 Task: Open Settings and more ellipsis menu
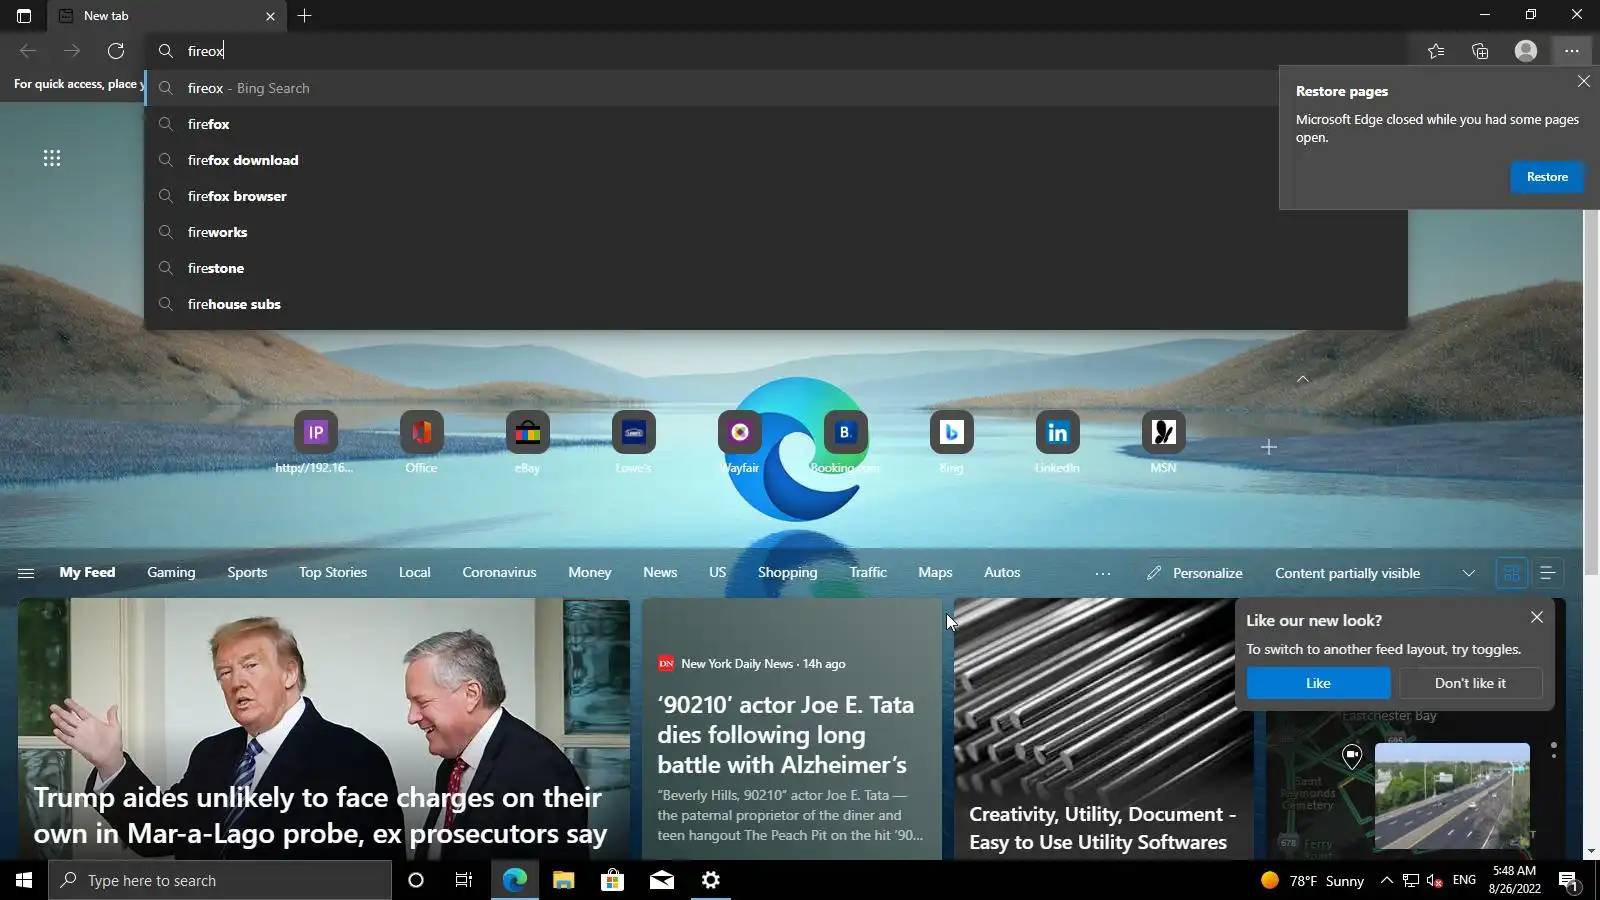coord(1572,51)
